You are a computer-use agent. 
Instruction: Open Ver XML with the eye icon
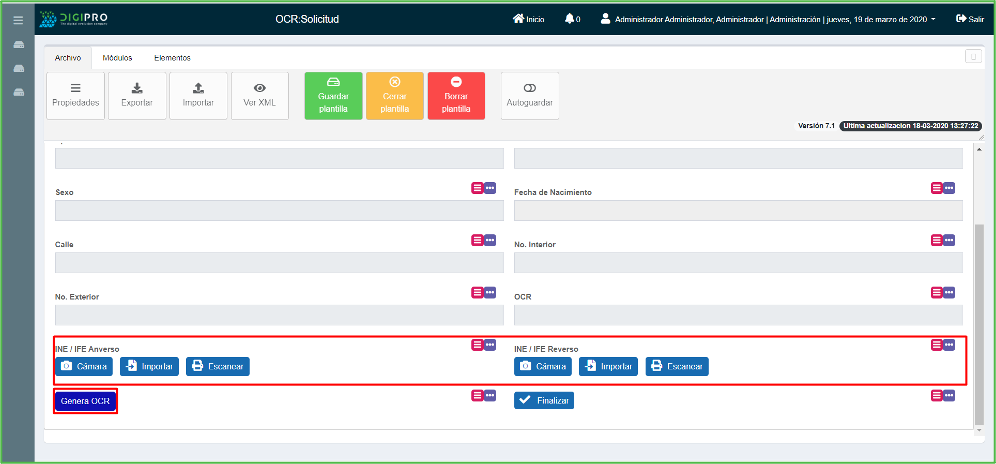point(259,96)
